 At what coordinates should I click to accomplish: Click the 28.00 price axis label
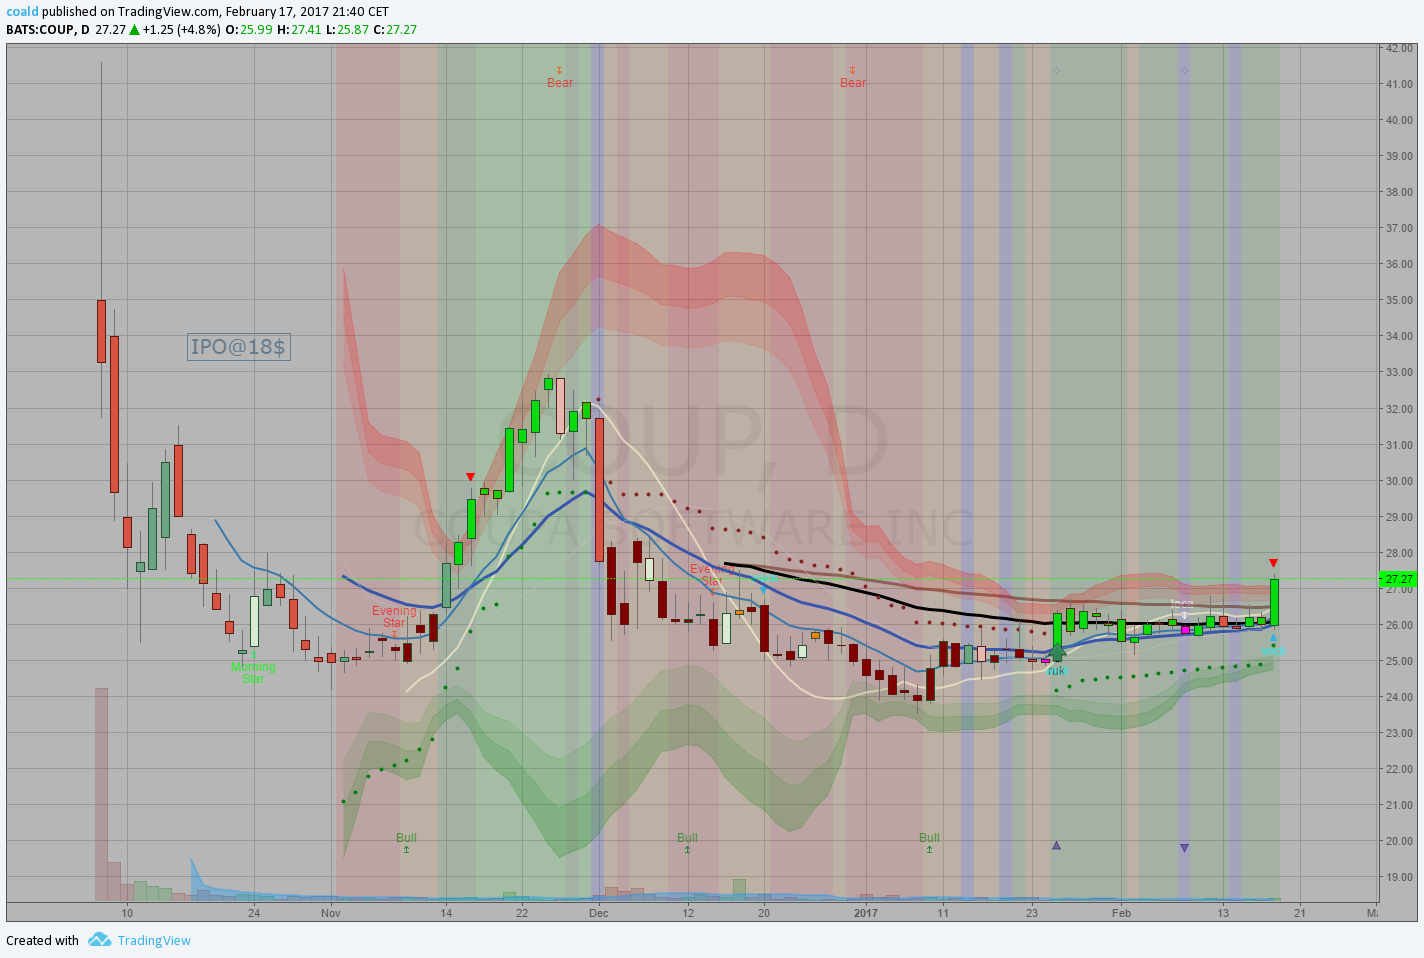1399,553
